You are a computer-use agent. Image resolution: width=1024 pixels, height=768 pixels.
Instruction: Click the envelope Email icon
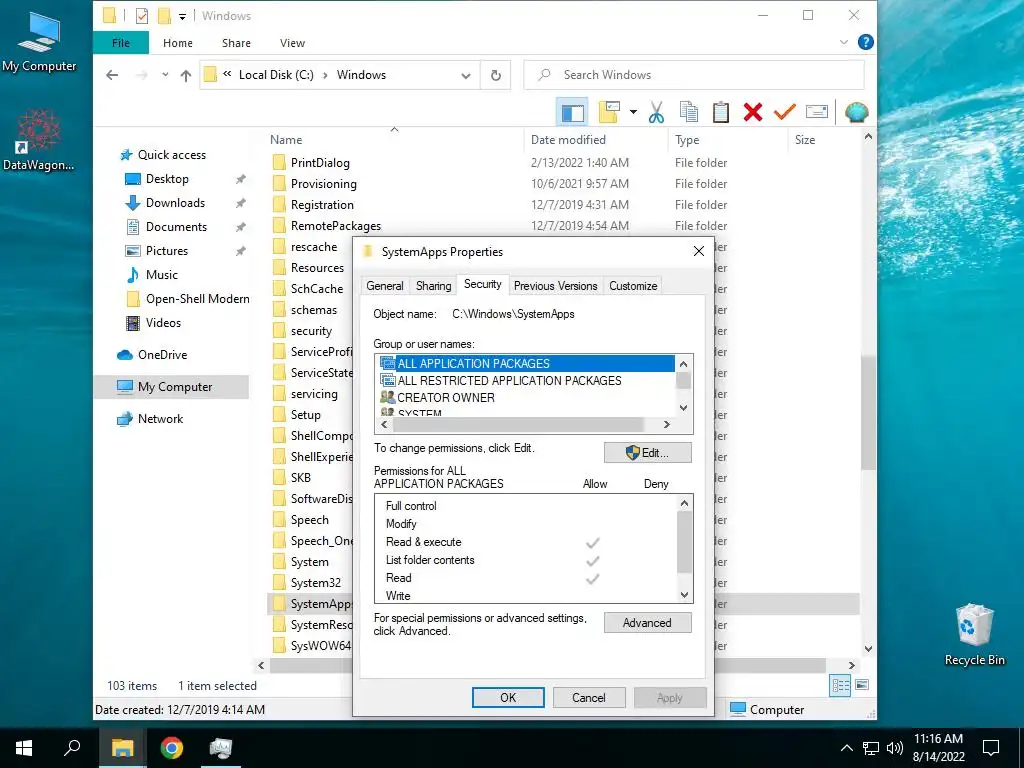click(816, 112)
